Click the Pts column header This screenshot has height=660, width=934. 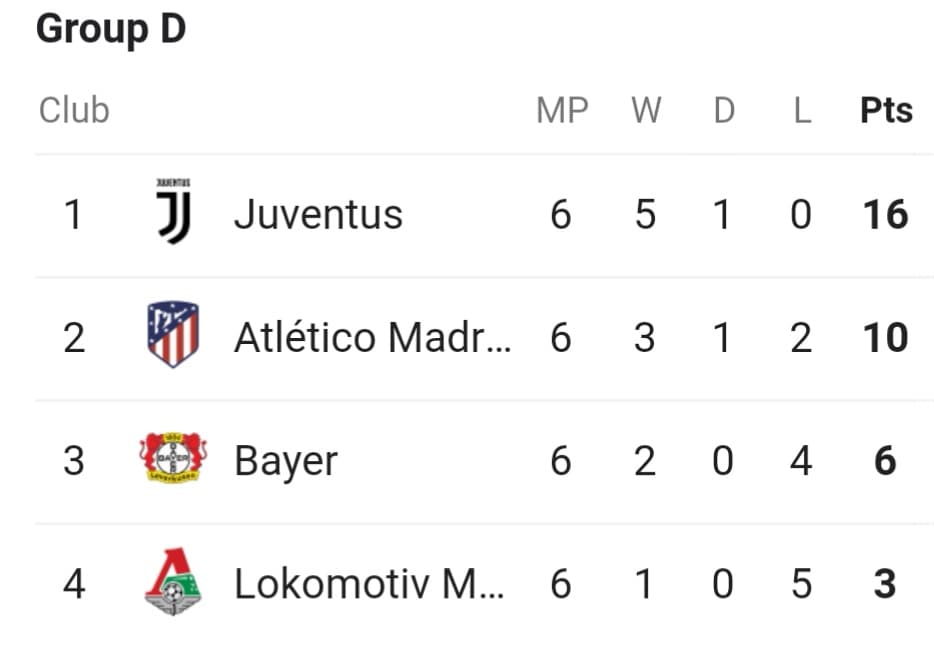pos(886,110)
